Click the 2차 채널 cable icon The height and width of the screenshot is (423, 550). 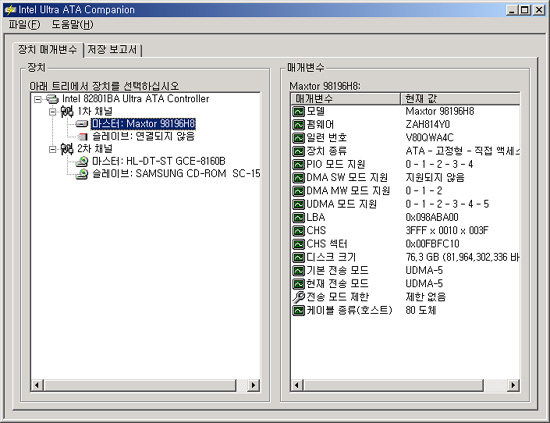(x=67, y=149)
